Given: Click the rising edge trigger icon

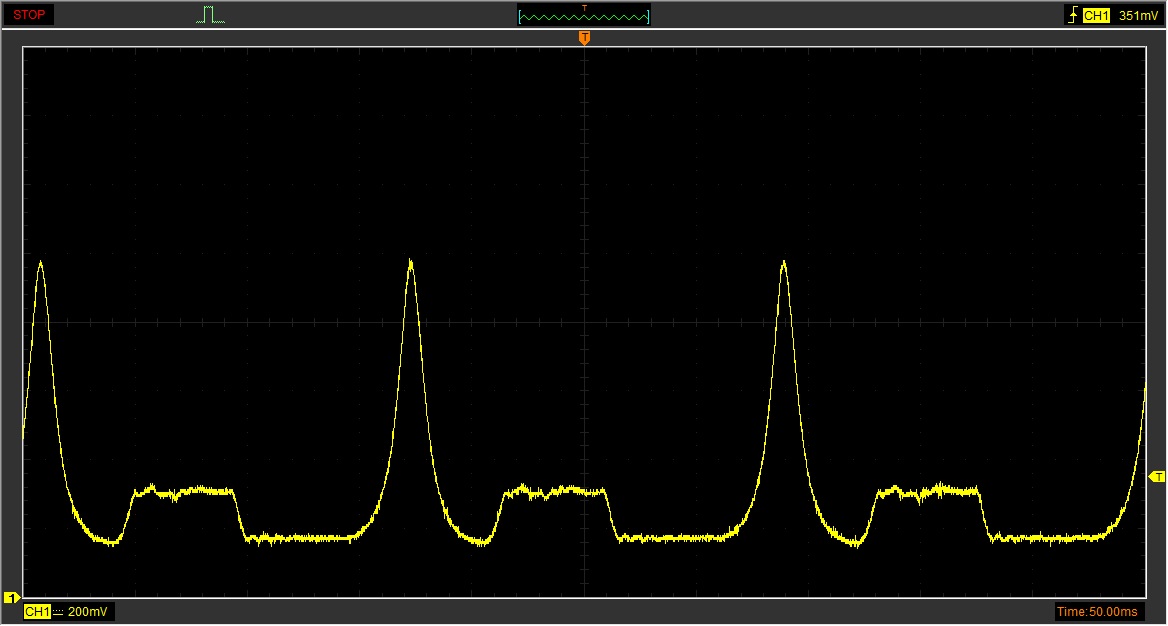Looking at the screenshot, I should (x=1073, y=16).
